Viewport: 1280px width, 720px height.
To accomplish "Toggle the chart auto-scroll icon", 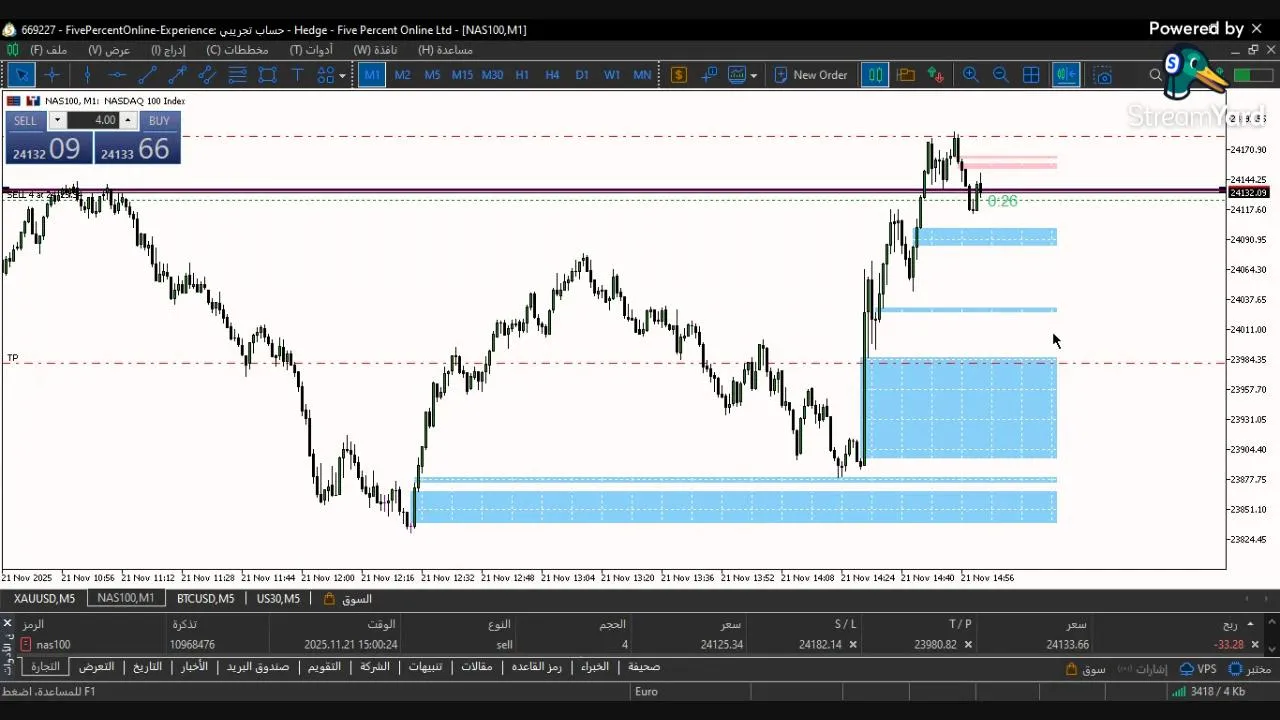I will 1066,75.
